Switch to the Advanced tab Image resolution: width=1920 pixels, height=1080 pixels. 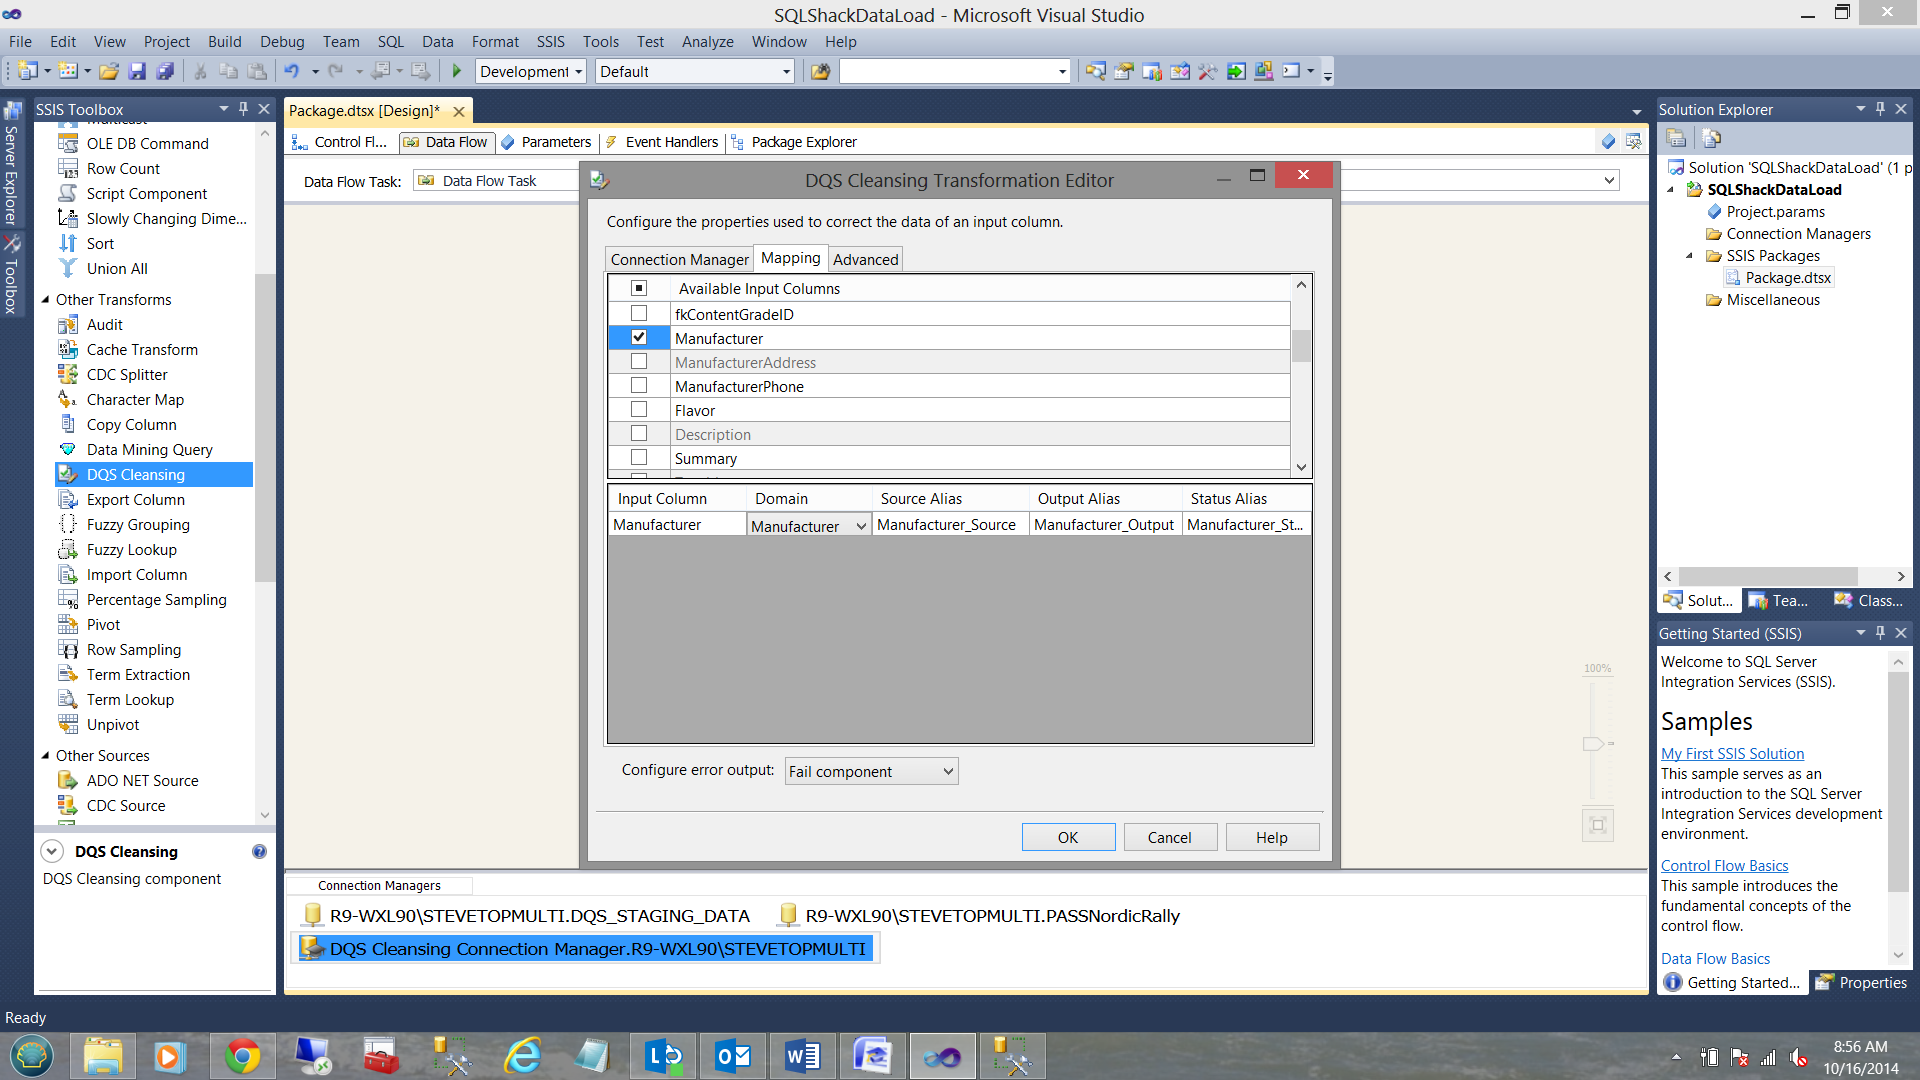tap(865, 259)
